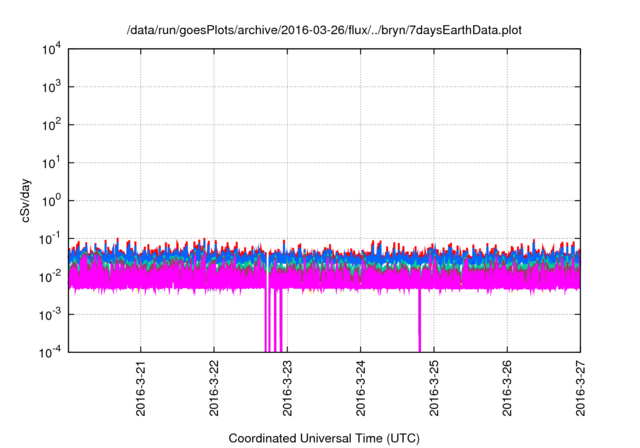Viewport: 640px width, 448px height.
Task: Click the 10^3 y-axis tick label
Action: point(51,87)
